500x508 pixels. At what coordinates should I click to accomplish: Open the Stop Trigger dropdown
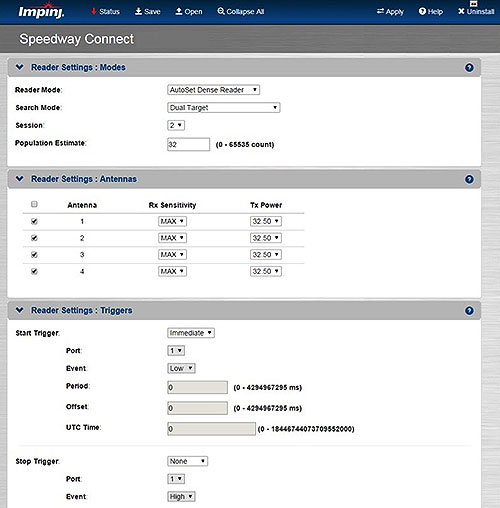[x=187, y=461]
